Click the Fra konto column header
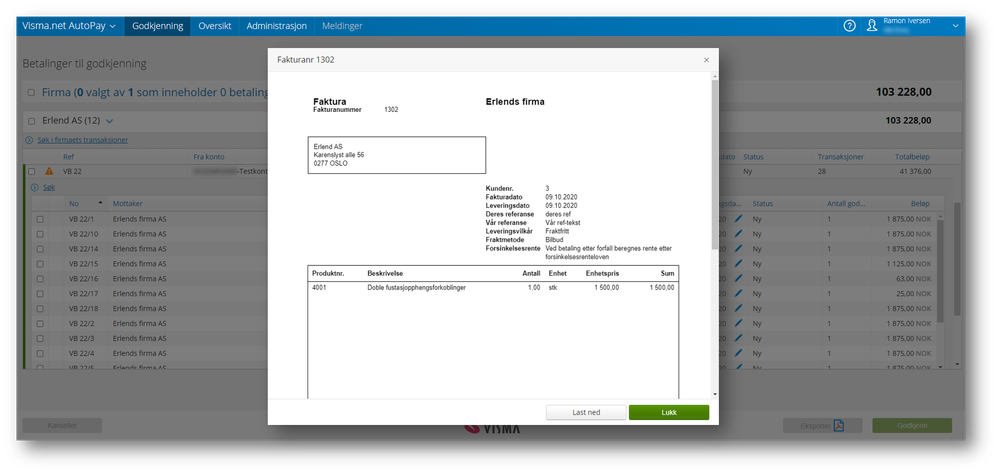The width and height of the screenshot is (999, 474). 209,157
